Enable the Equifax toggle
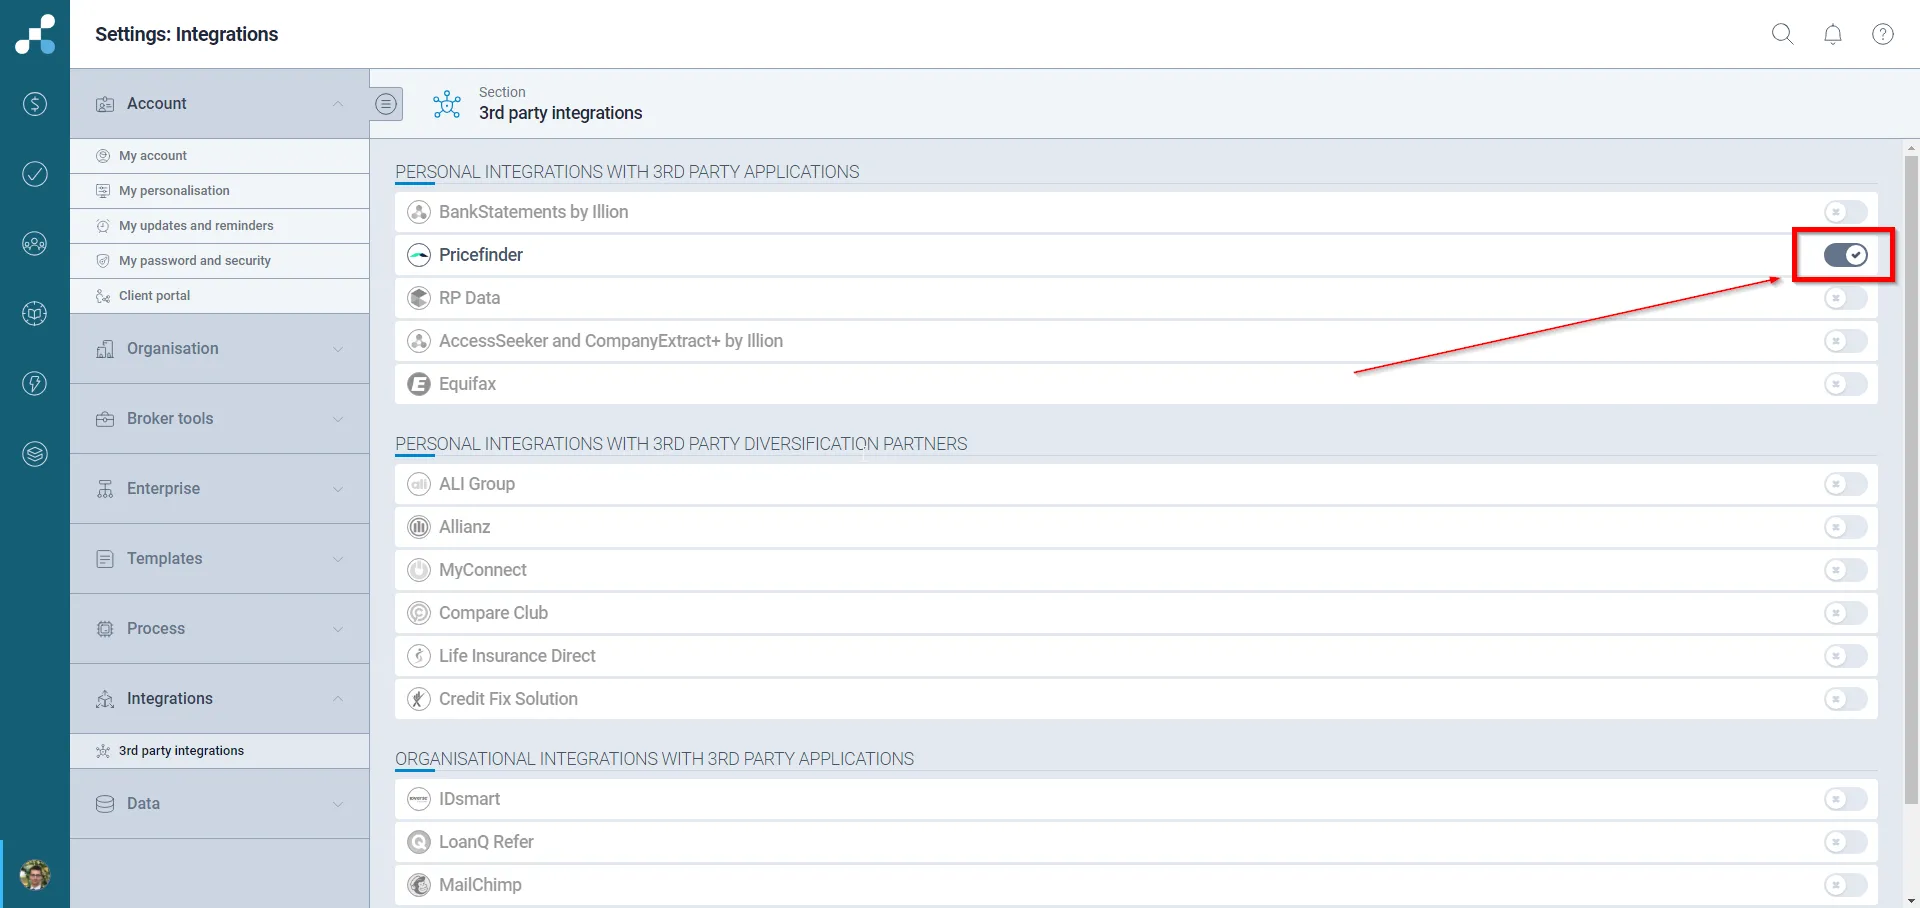 1845,384
